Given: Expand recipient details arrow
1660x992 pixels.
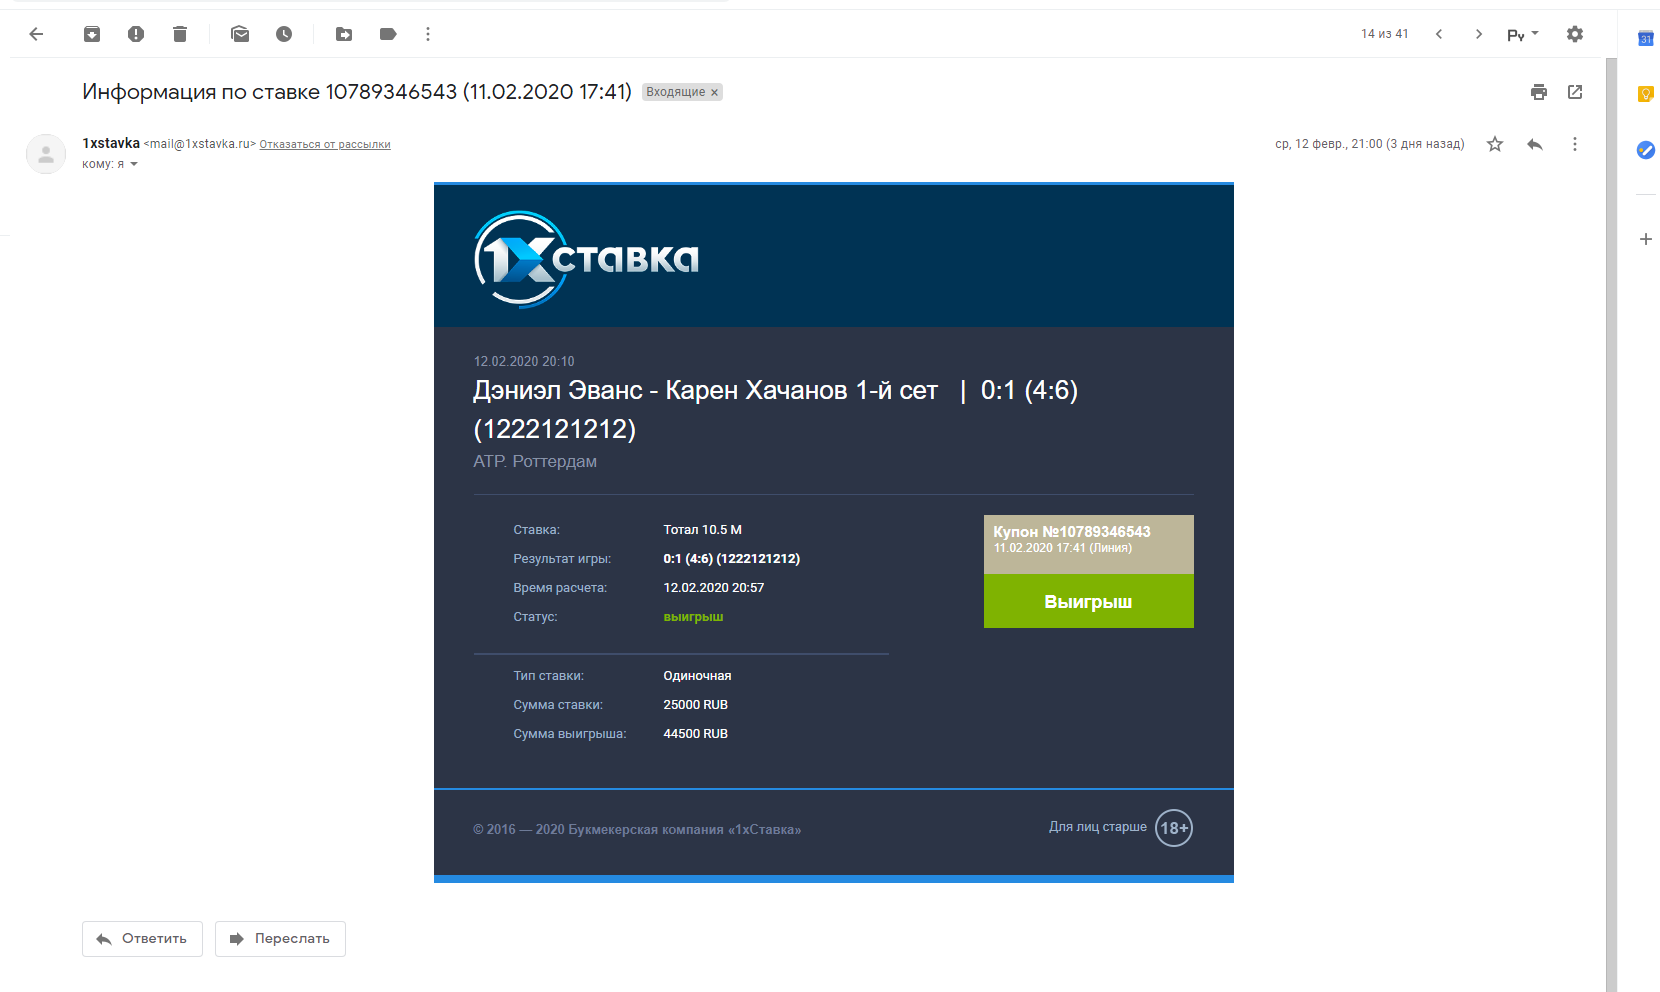Looking at the screenshot, I should point(134,165).
